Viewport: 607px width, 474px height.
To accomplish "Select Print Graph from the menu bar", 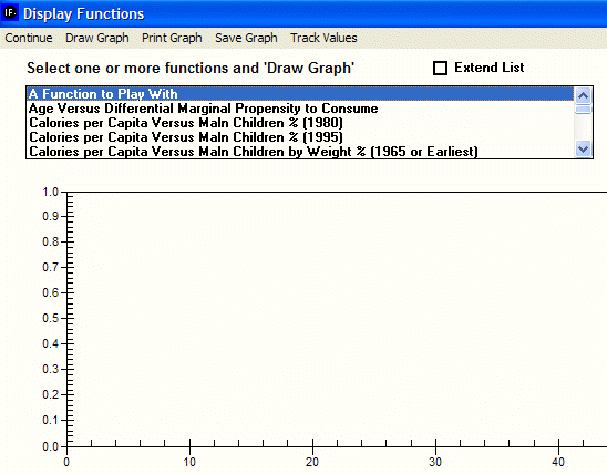I will [x=172, y=38].
